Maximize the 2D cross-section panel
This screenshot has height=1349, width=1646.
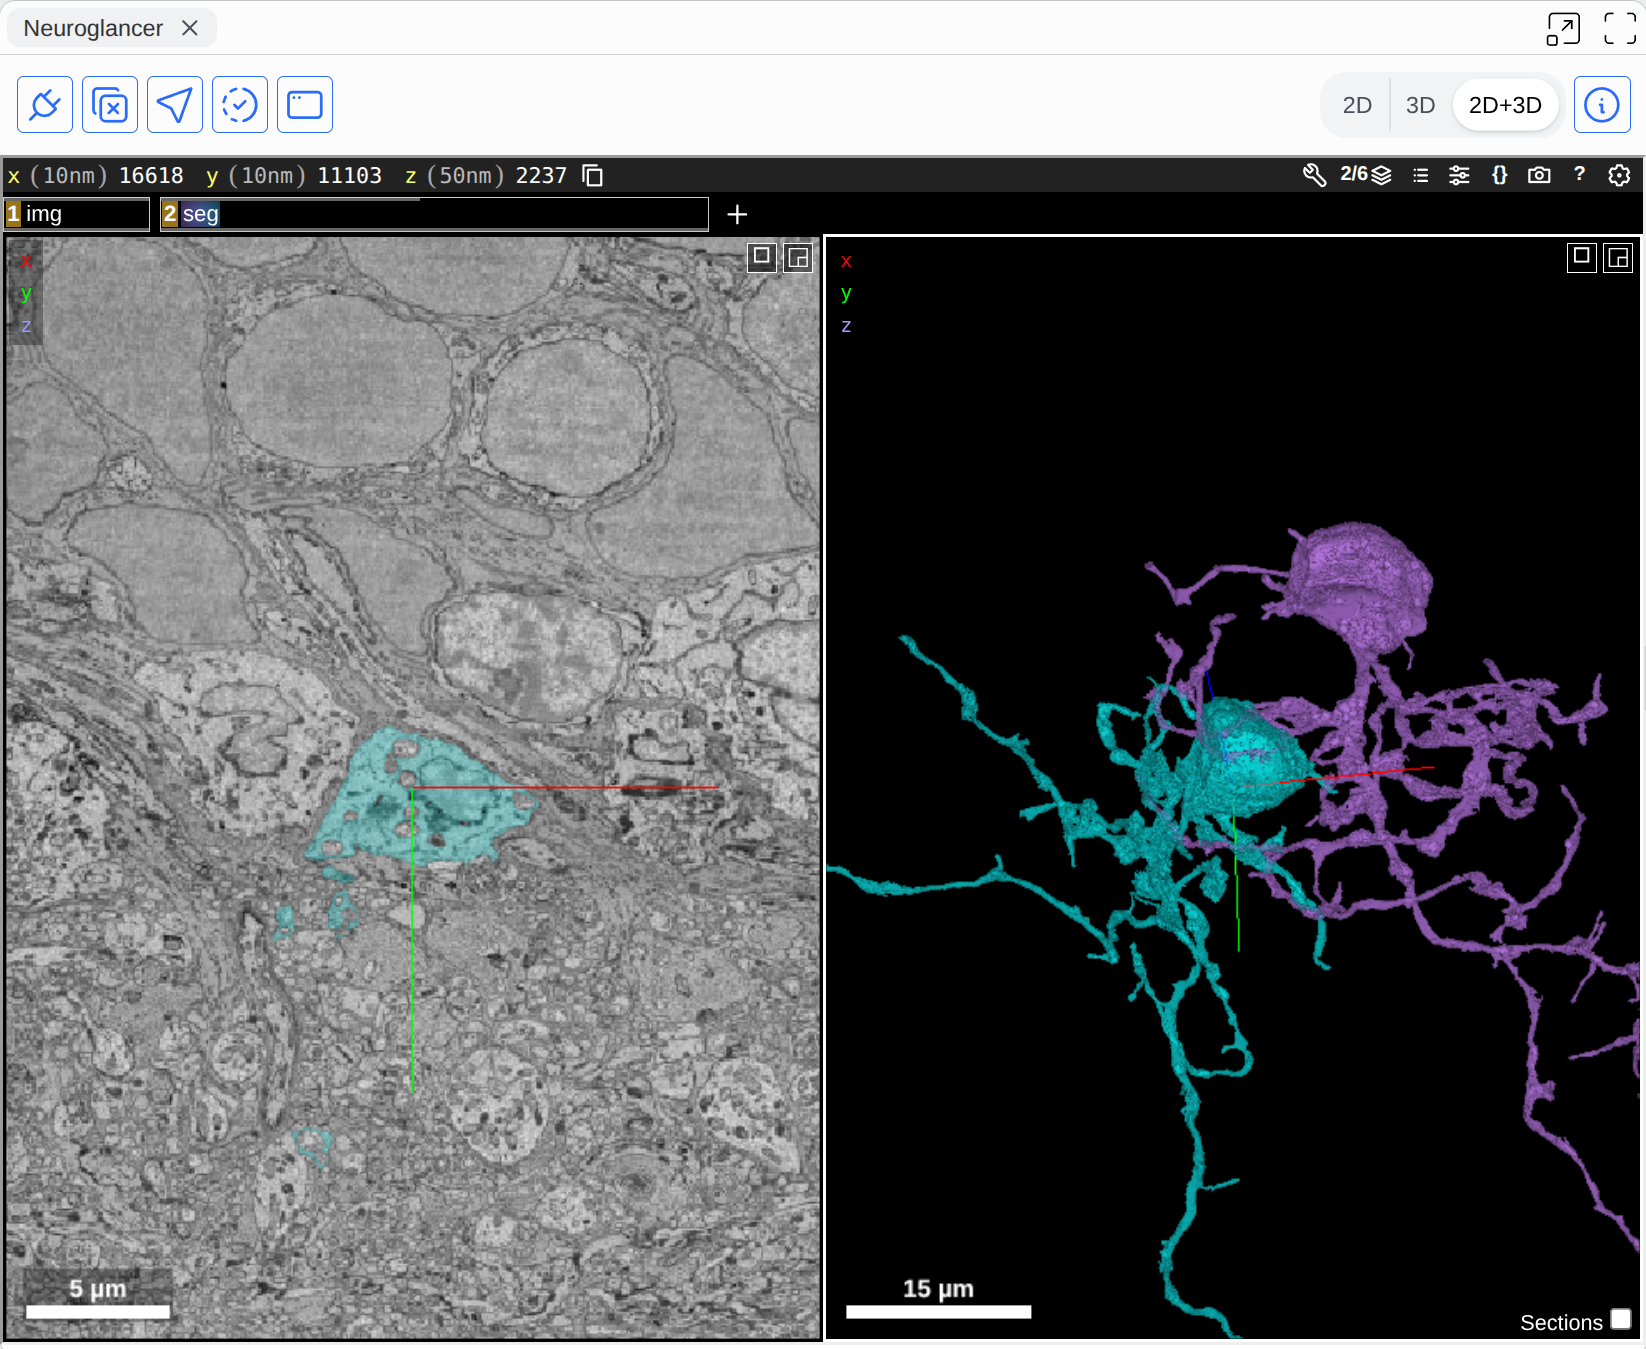pyautogui.click(x=762, y=257)
